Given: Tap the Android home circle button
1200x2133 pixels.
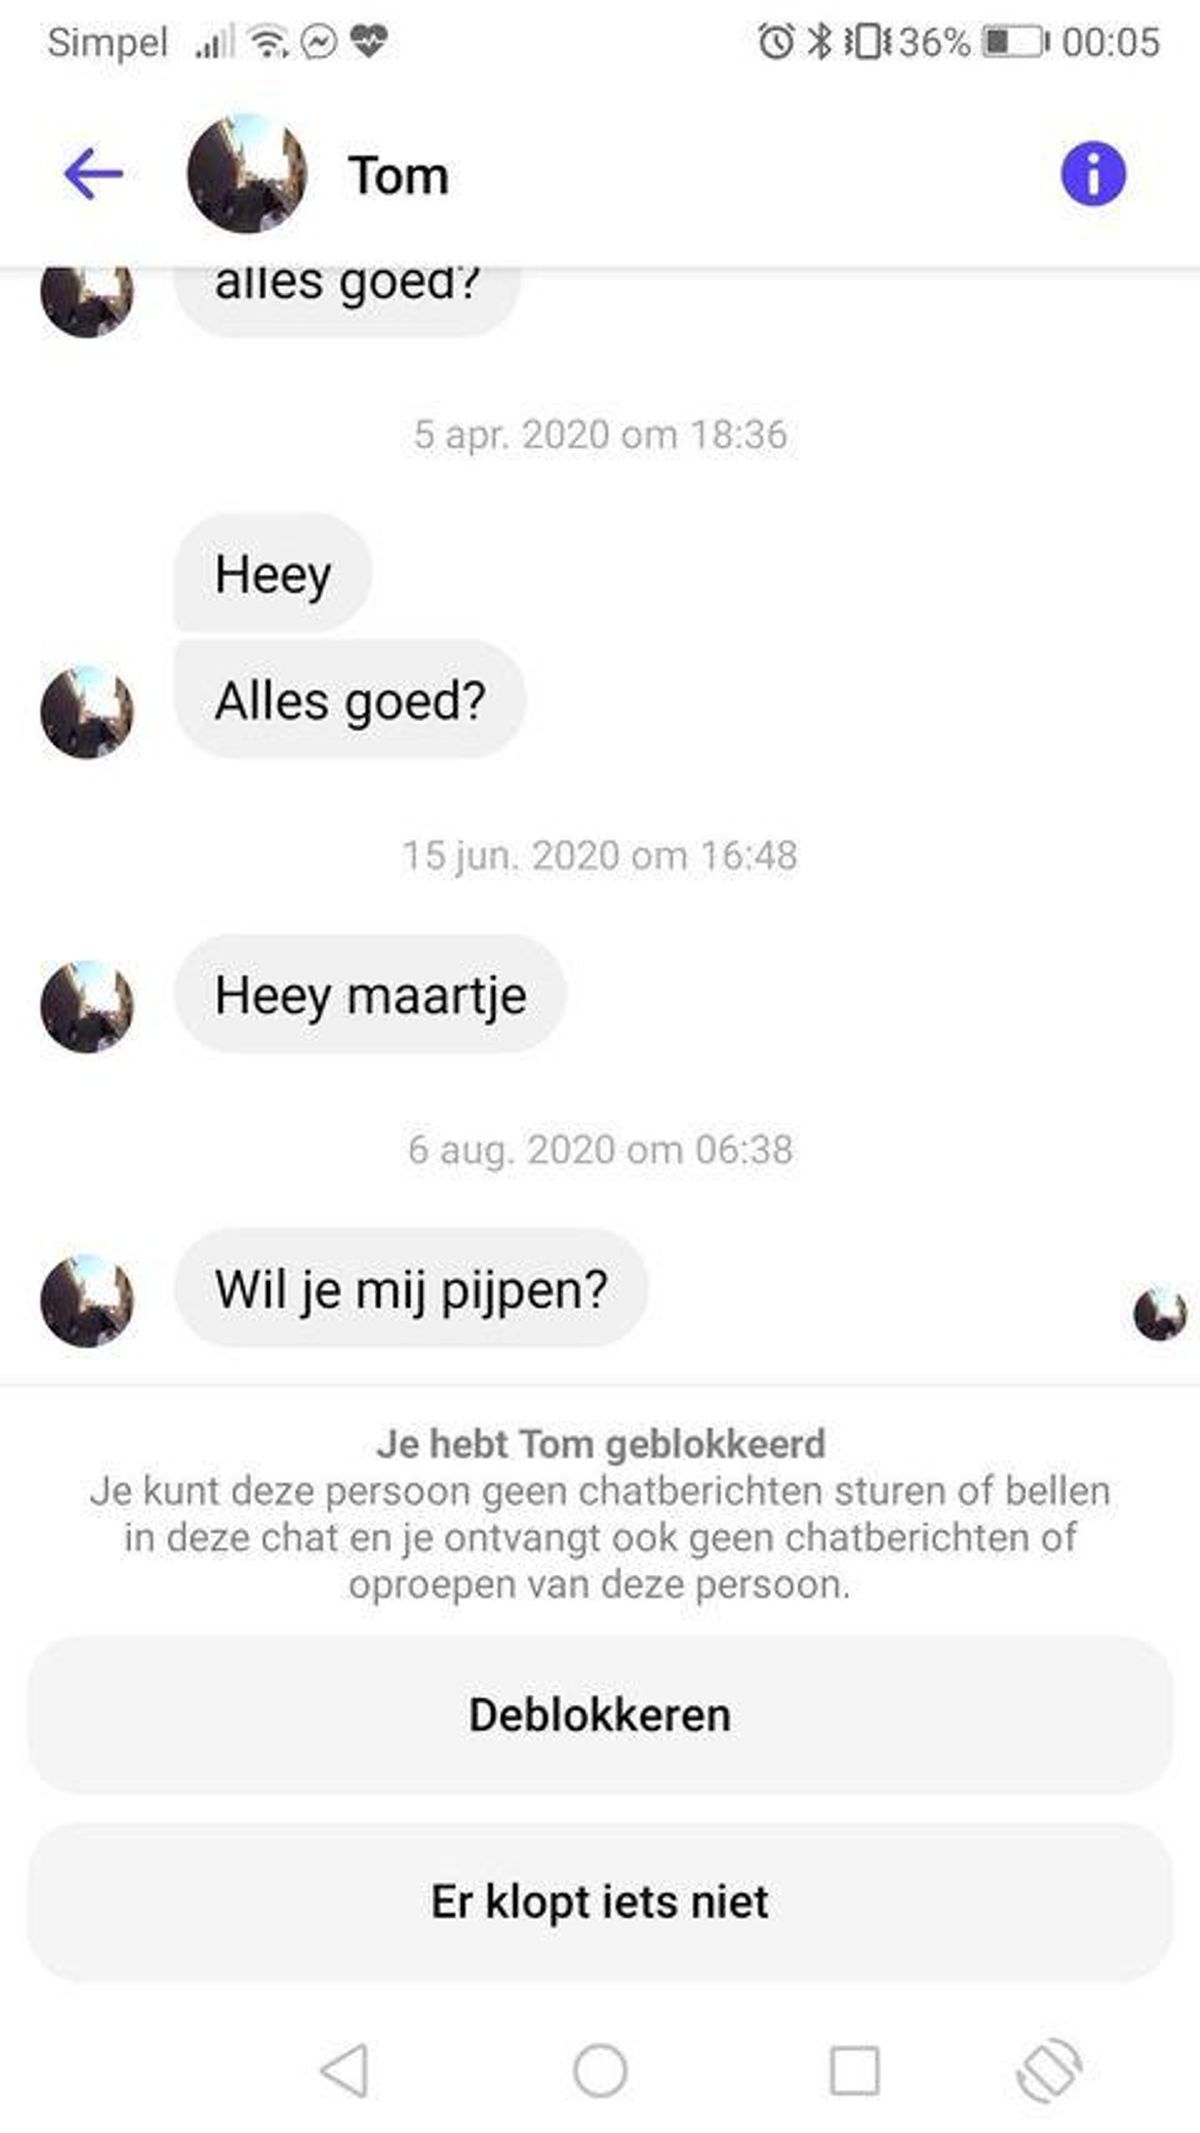Looking at the screenshot, I should tap(600, 2070).
